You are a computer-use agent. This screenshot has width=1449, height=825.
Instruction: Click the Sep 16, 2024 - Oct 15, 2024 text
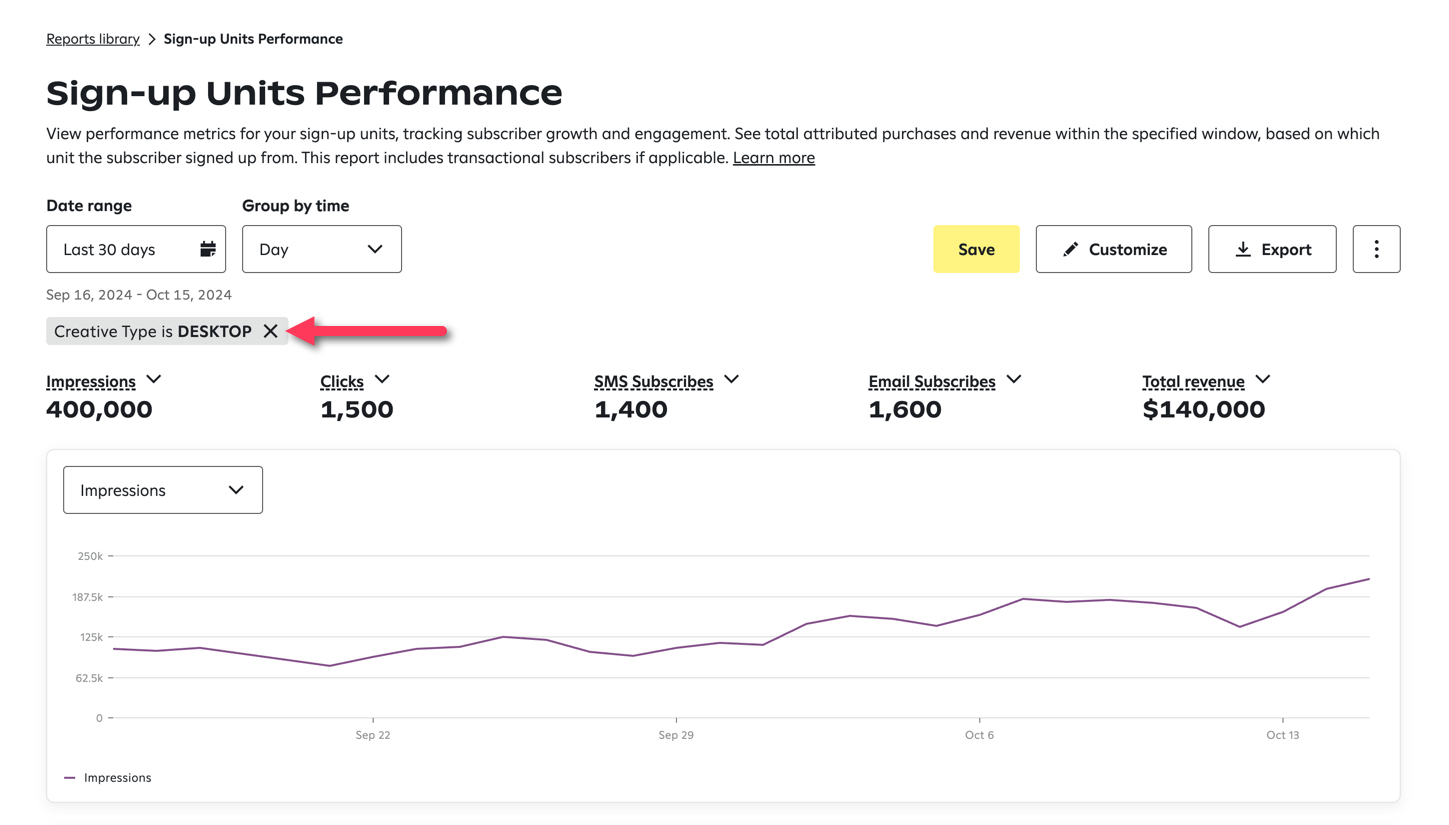click(139, 295)
